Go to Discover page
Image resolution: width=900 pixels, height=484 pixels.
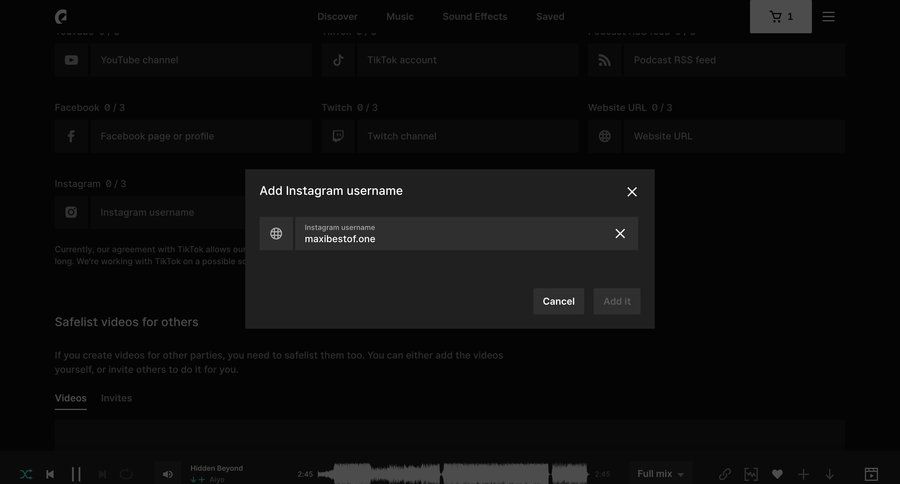(337, 17)
